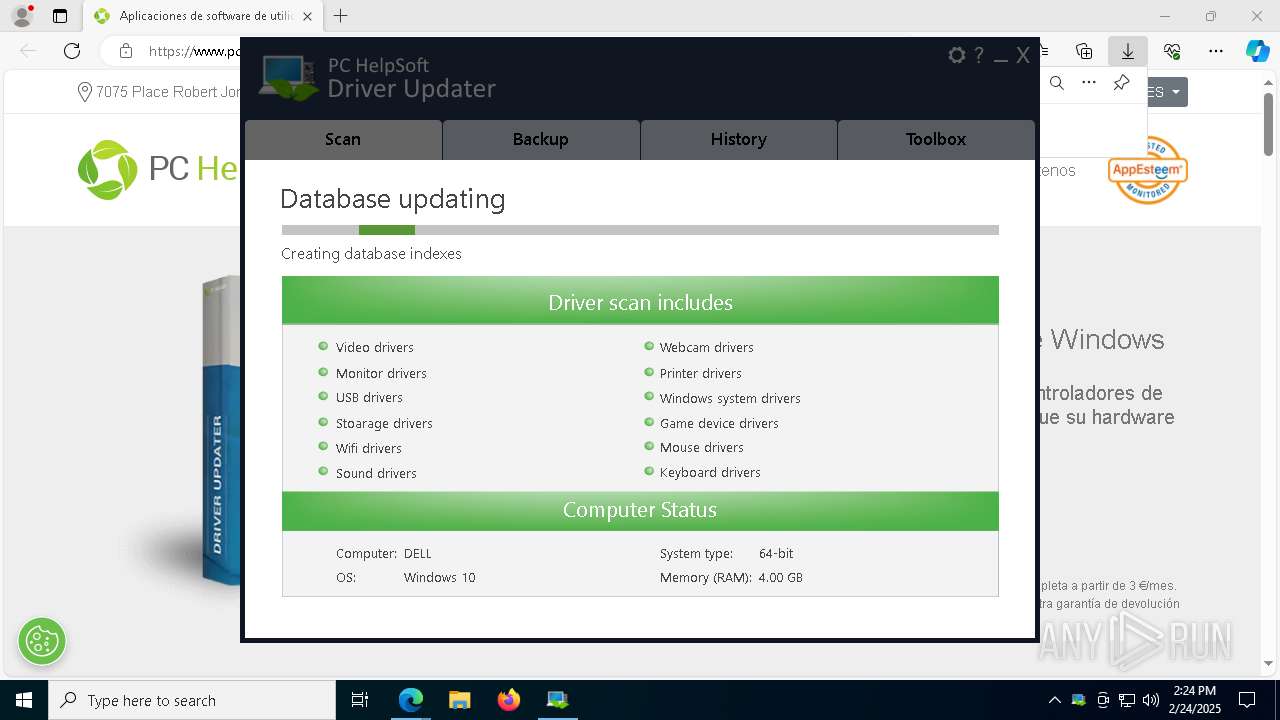Open Firefox from the taskbar

pos(509,700)
